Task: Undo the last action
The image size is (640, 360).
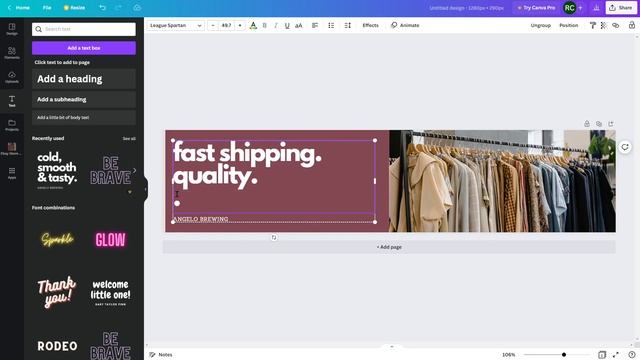Action: [x=102, y=8]
